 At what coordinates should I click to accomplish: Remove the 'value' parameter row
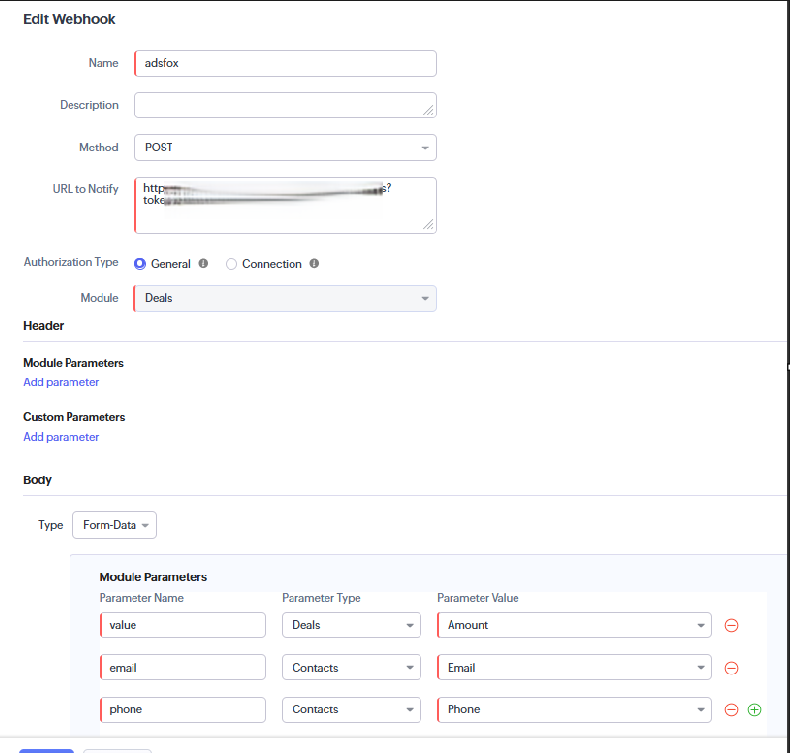[731, 626]
